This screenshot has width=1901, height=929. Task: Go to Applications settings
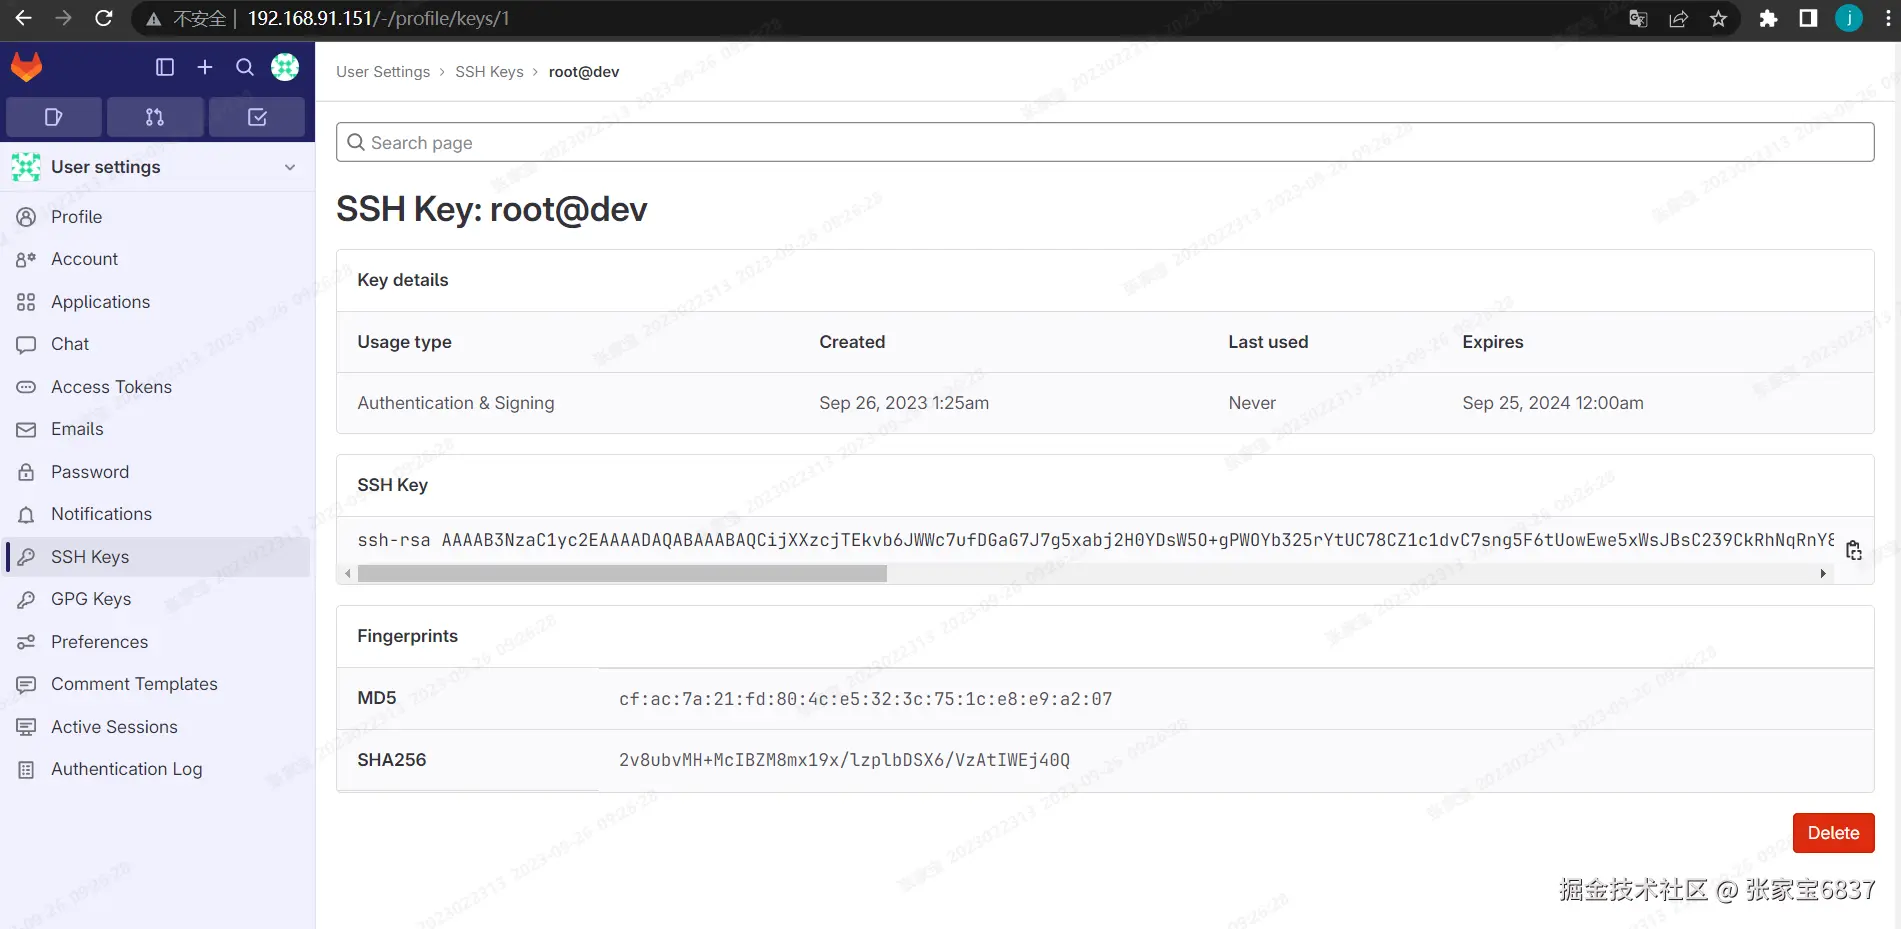coord(158,302)
